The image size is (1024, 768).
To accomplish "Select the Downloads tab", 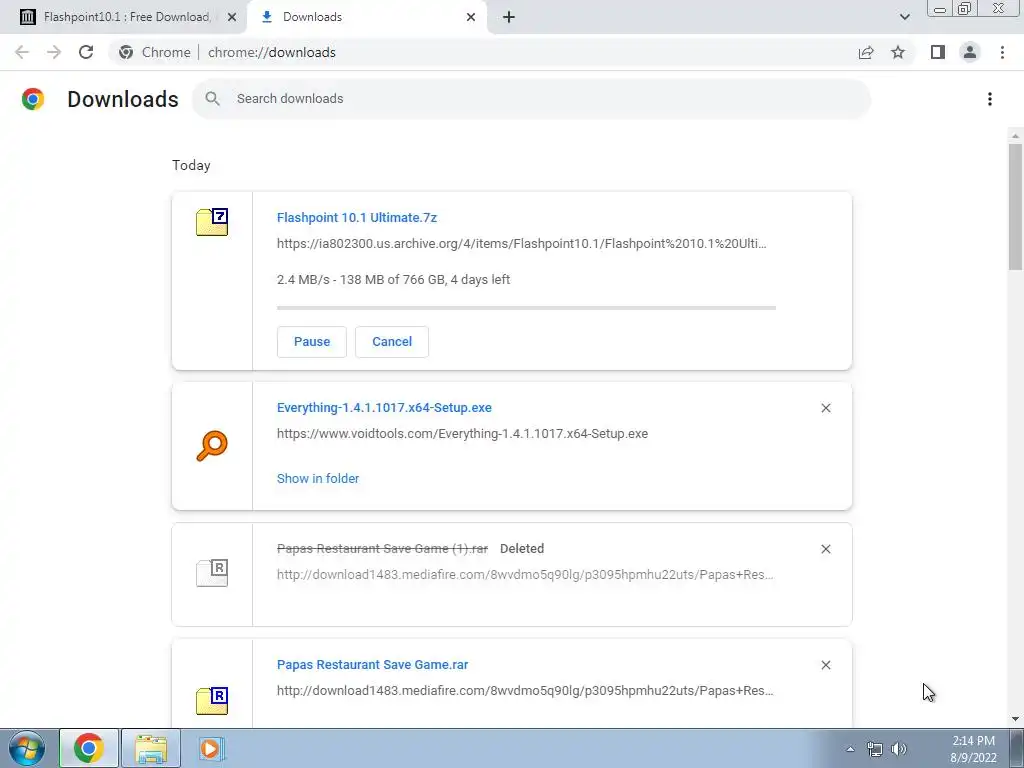I will tap(366, 17).
